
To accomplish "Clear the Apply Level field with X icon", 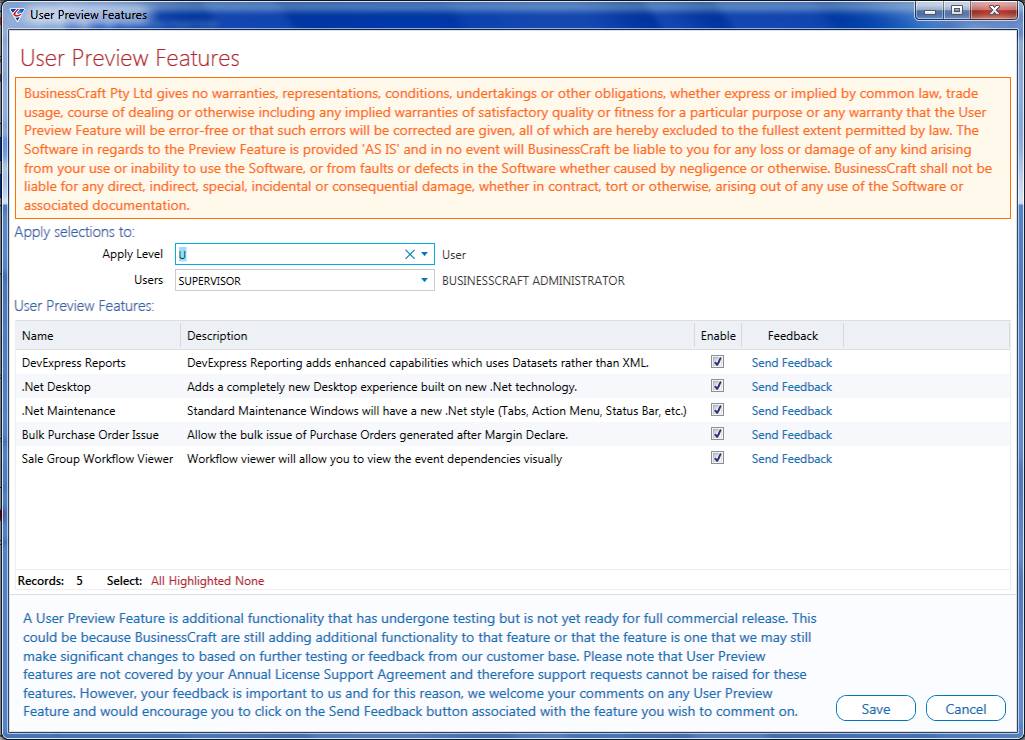I will [x=410, y=254].
